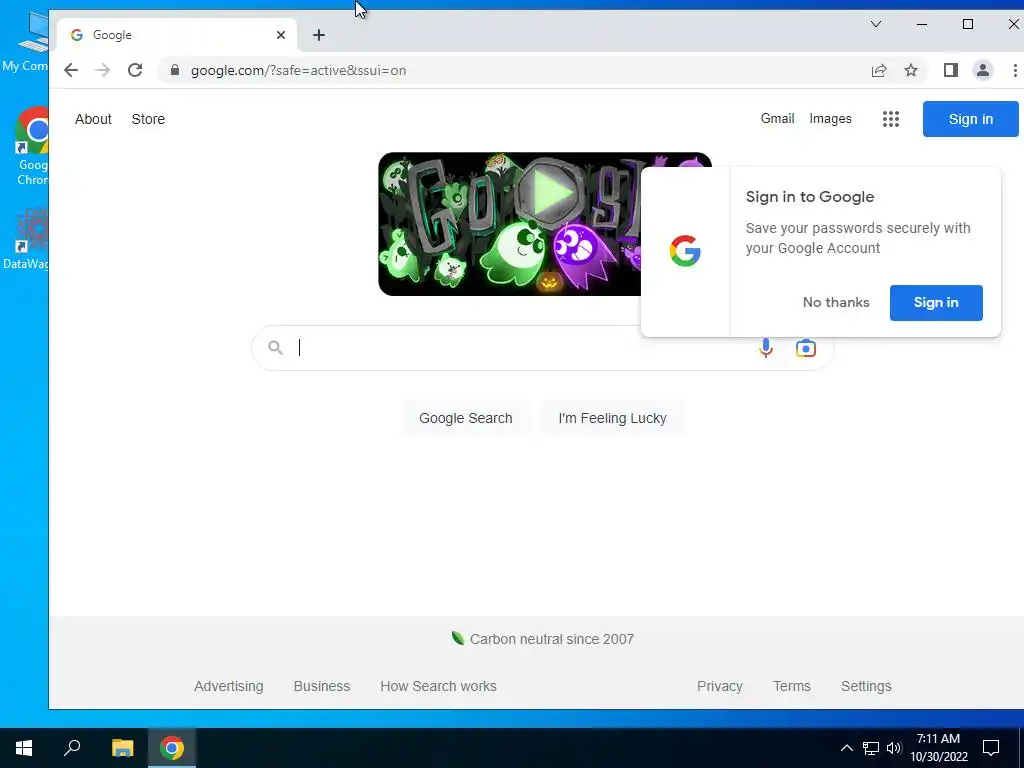Image resolution: width=1024 pixels, height=768 pixels.
Task: Click the address bar URL
Action: pos(298,71)
